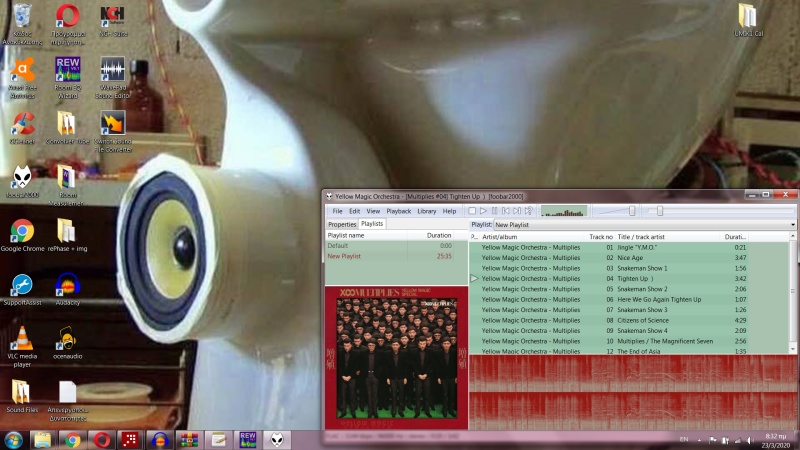Click the rePhase + img folder icon

click(67, 235)
